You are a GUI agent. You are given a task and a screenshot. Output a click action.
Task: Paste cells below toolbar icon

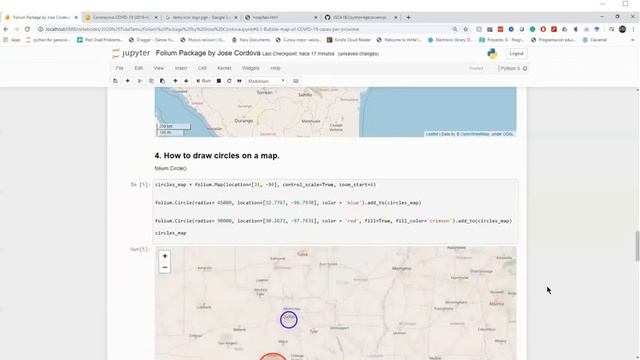[x=162, y=81]
